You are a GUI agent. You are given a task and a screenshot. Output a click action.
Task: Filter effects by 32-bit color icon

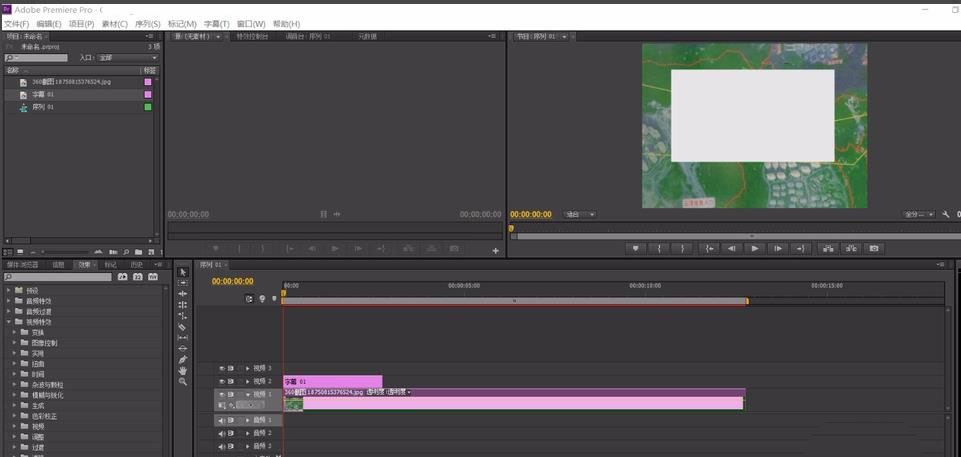pos(138,277)
